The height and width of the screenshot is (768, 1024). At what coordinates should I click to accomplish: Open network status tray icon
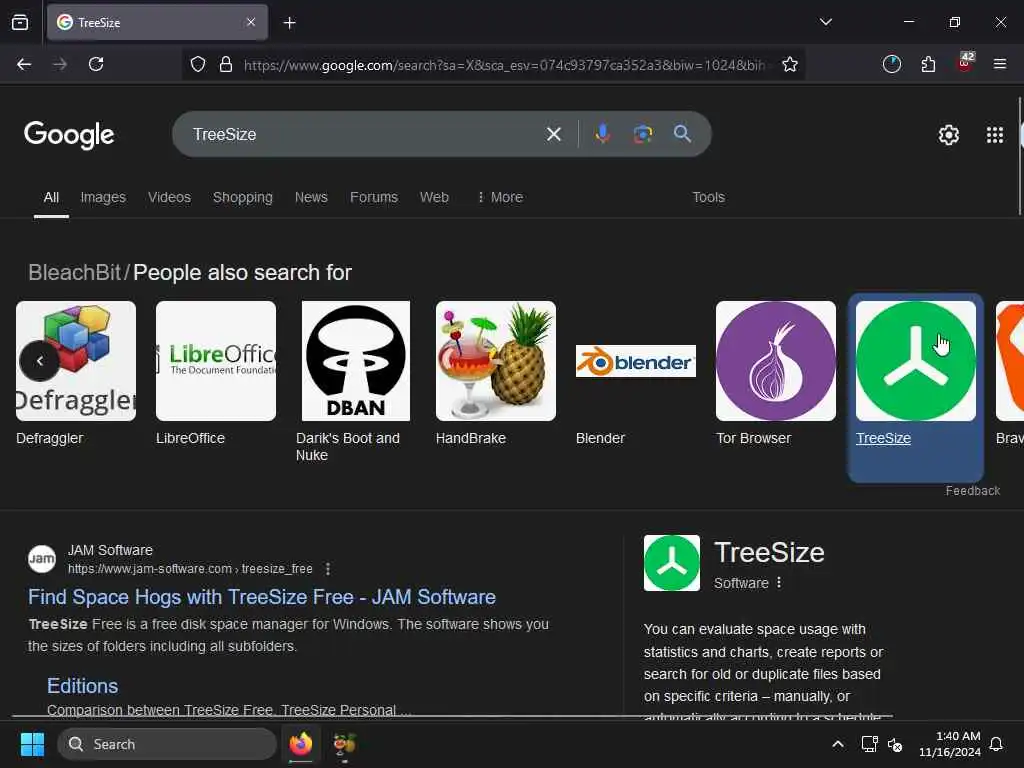coord(869,744)
